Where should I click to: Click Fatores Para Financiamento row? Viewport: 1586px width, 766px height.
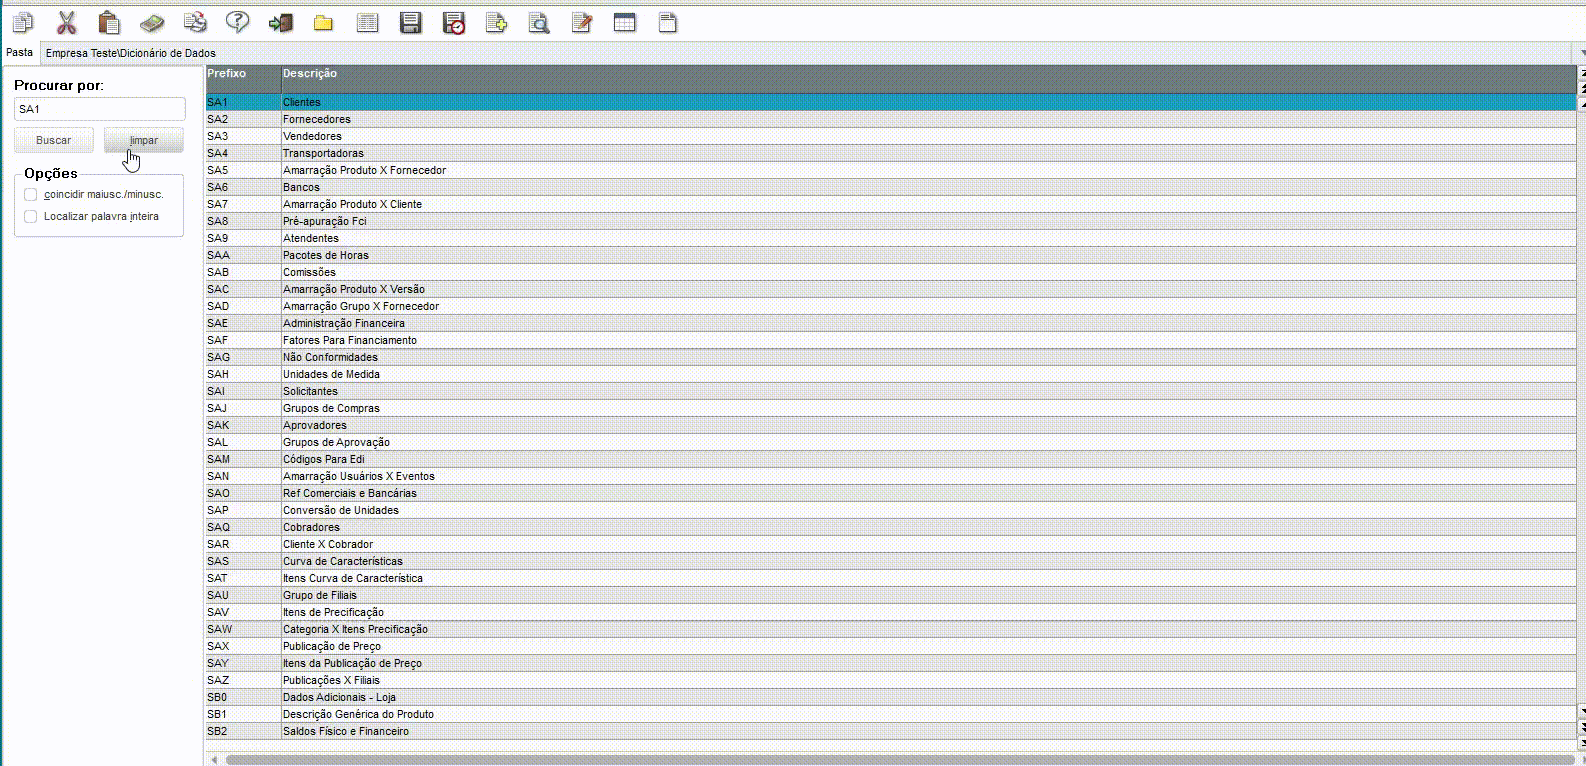click(891, 340)
